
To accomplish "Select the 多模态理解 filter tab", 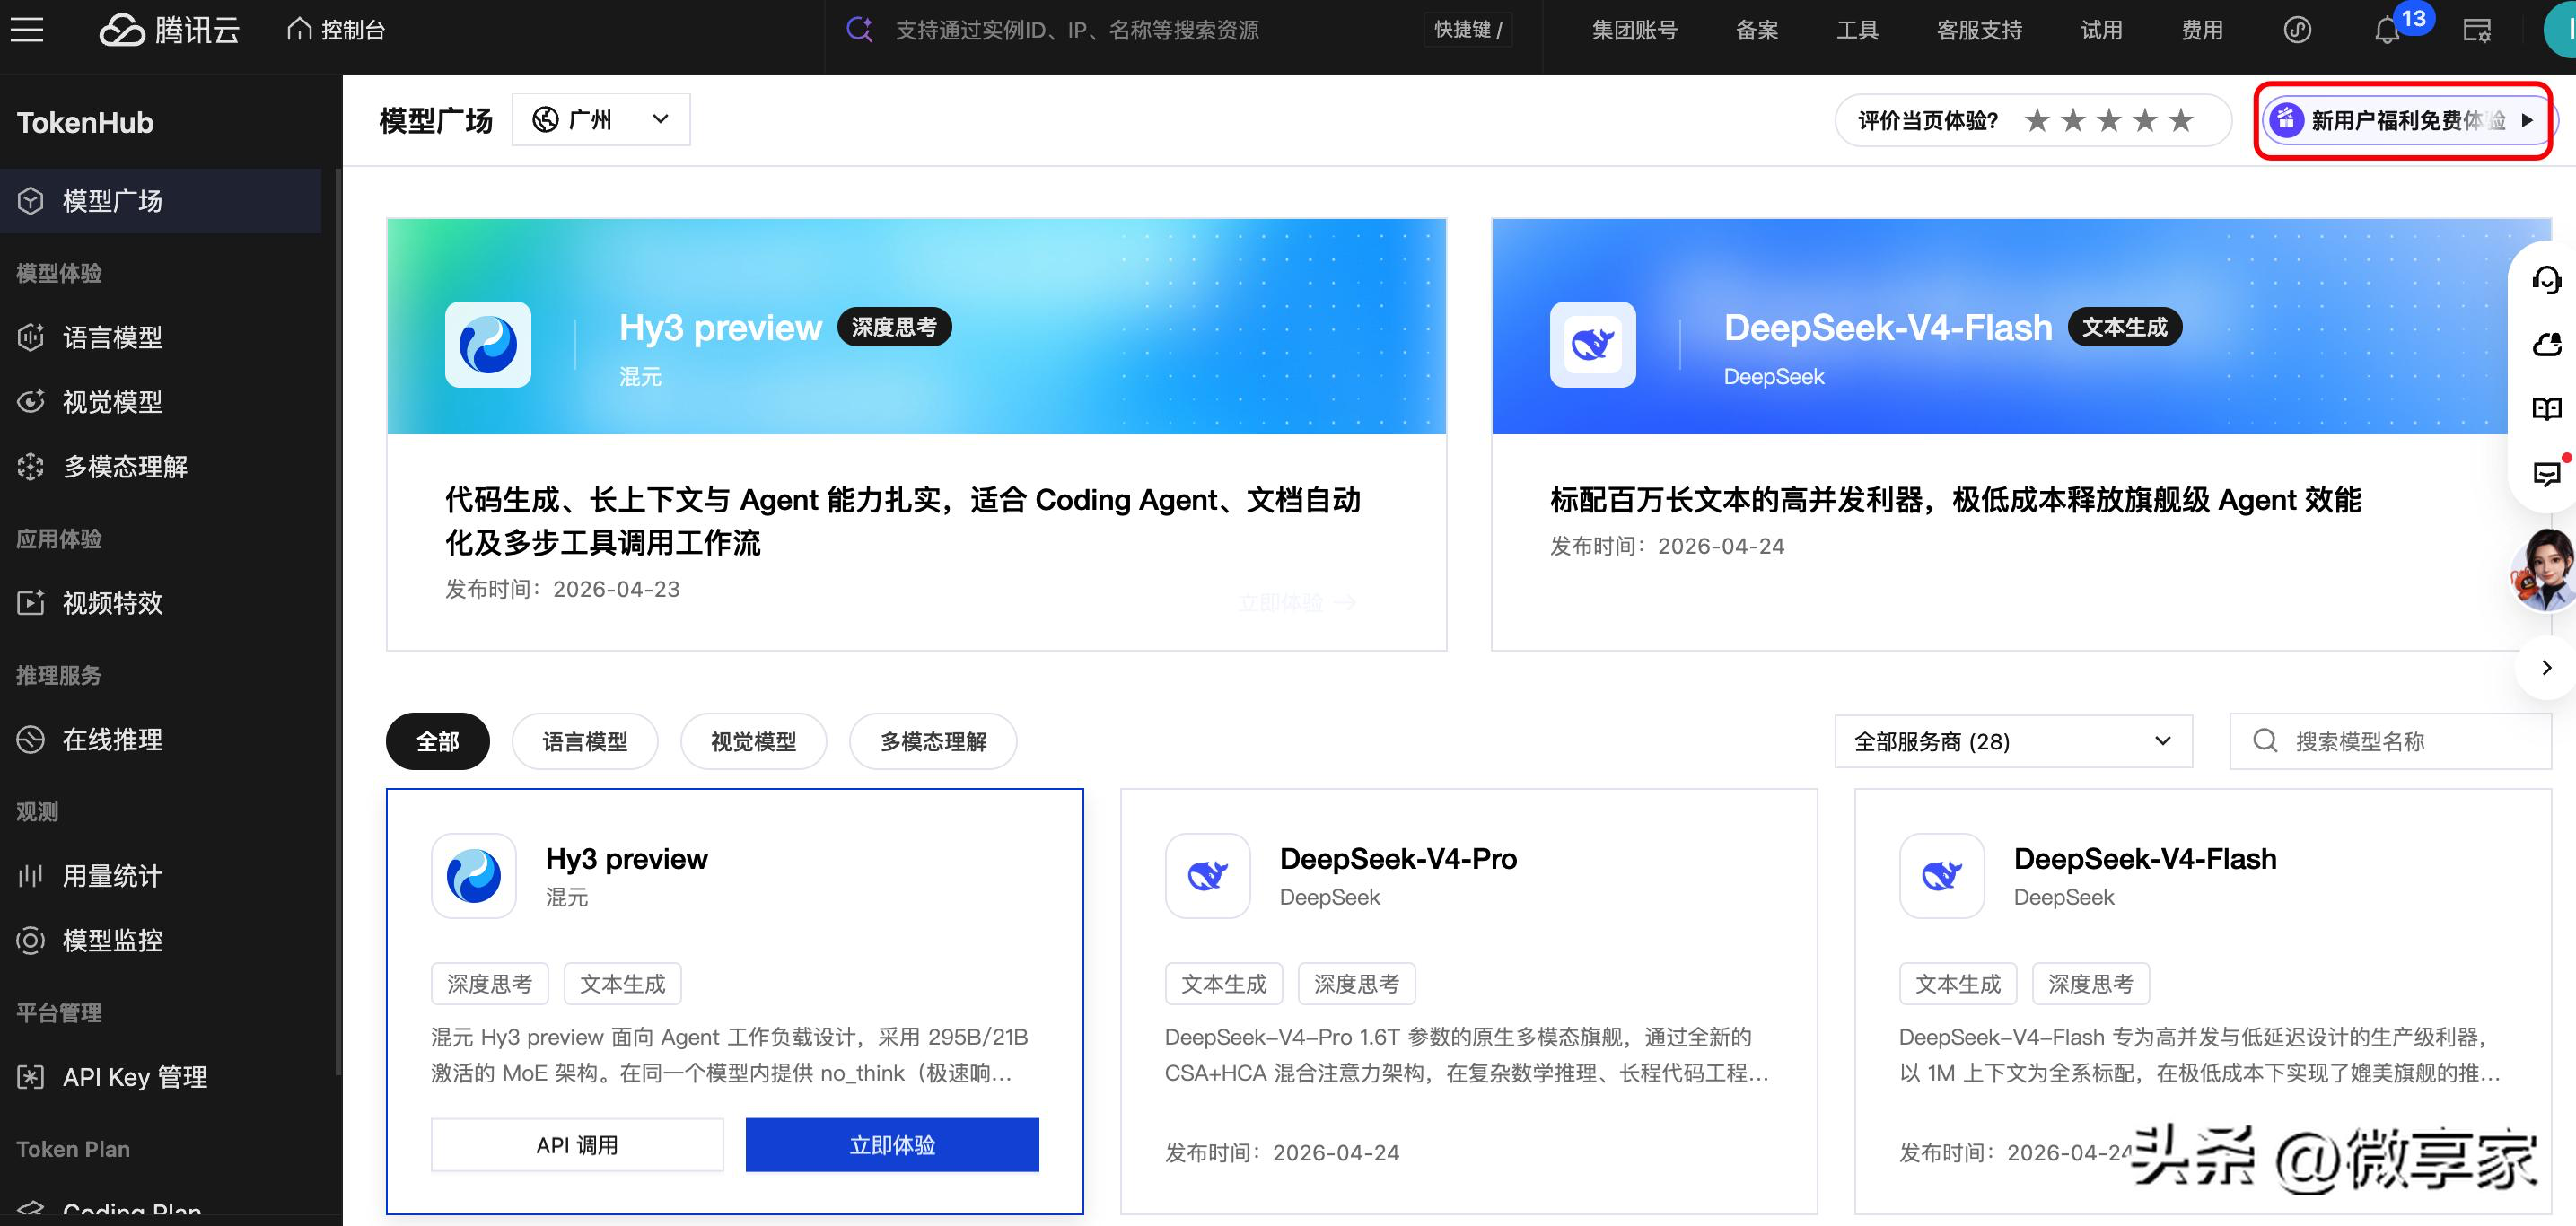I will [x=933, y=742].
